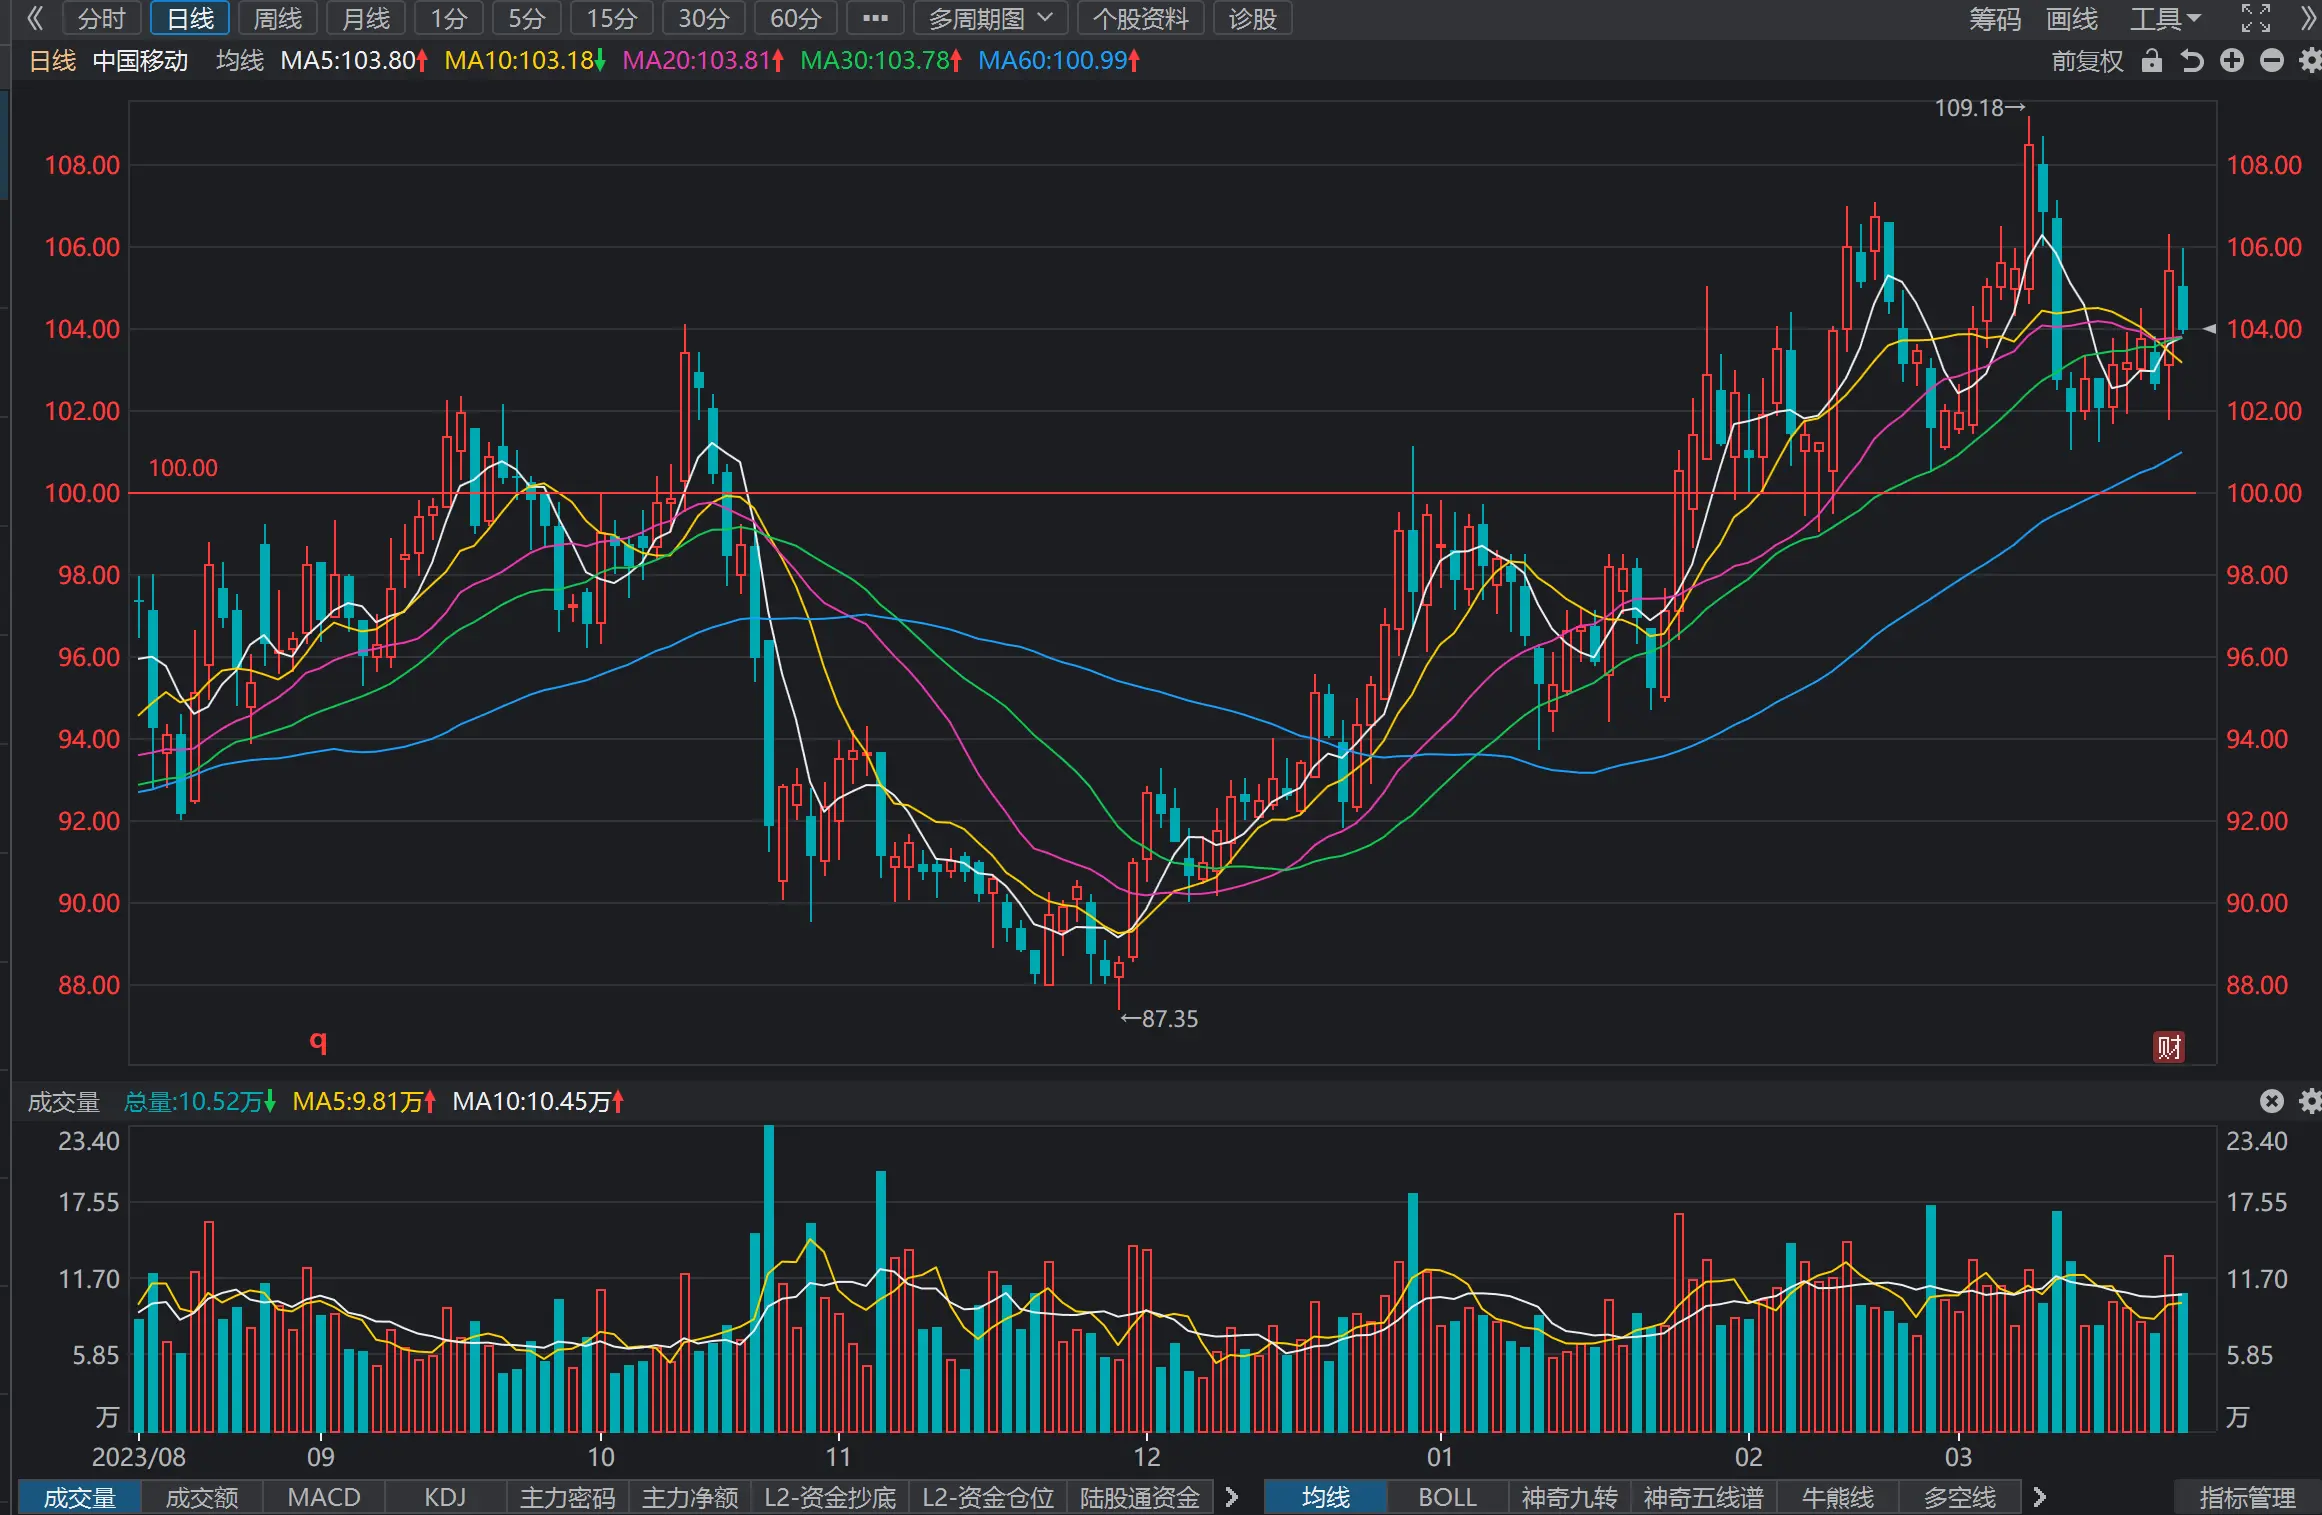Zoom in the K-line chart with plus icon
2322x1515 pixels.
(x=2231, y=61)
